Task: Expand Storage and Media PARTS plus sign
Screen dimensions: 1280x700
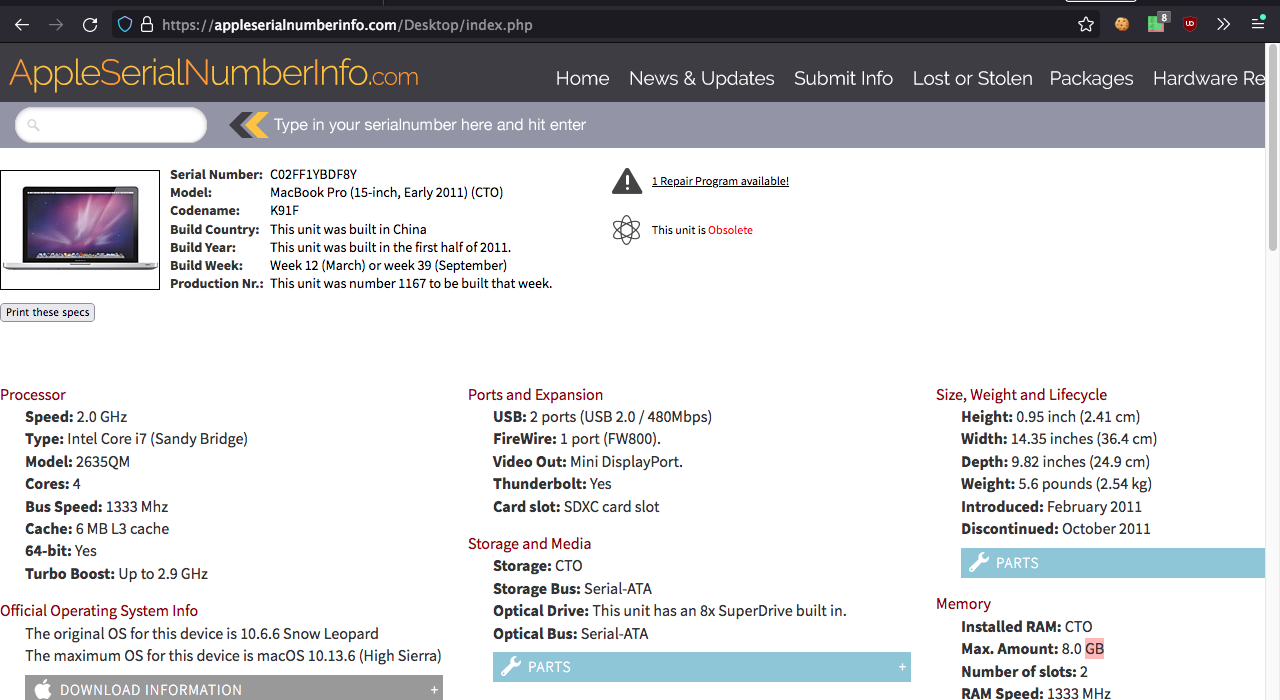Action: pyautogui.click(x=902, y=667)
